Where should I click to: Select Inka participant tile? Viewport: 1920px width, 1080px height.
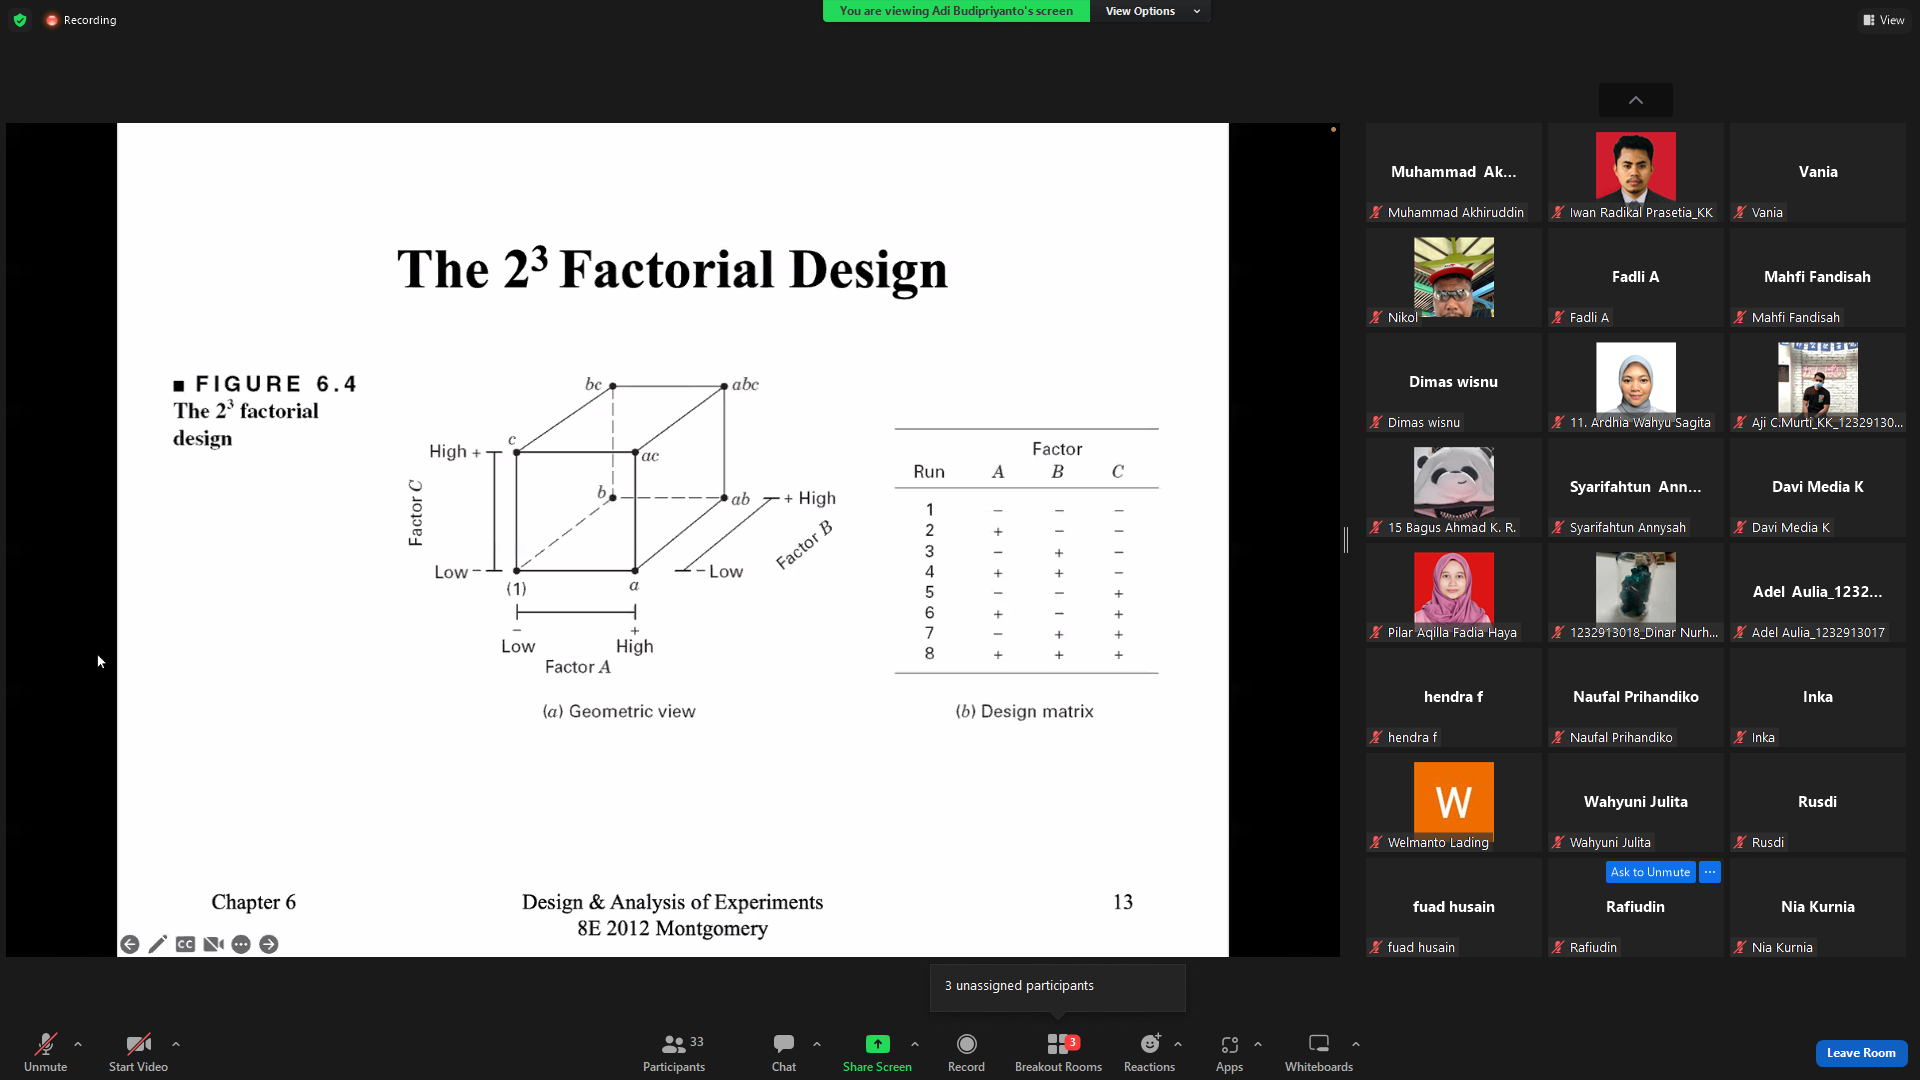(1818, 698)
